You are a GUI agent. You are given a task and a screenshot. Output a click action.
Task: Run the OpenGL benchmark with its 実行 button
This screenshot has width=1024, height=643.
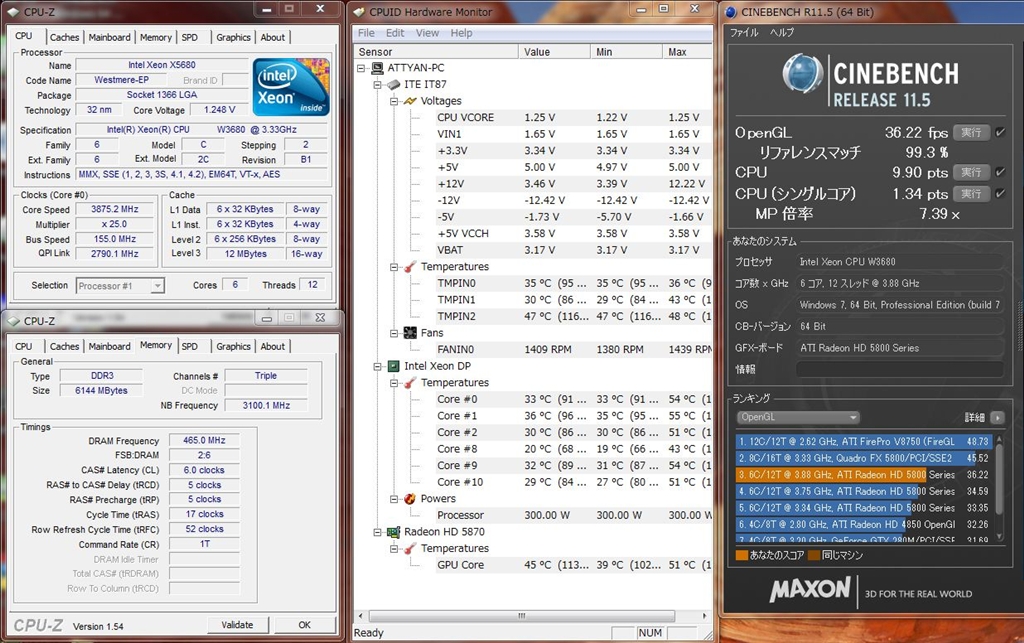tap(971, 133)
